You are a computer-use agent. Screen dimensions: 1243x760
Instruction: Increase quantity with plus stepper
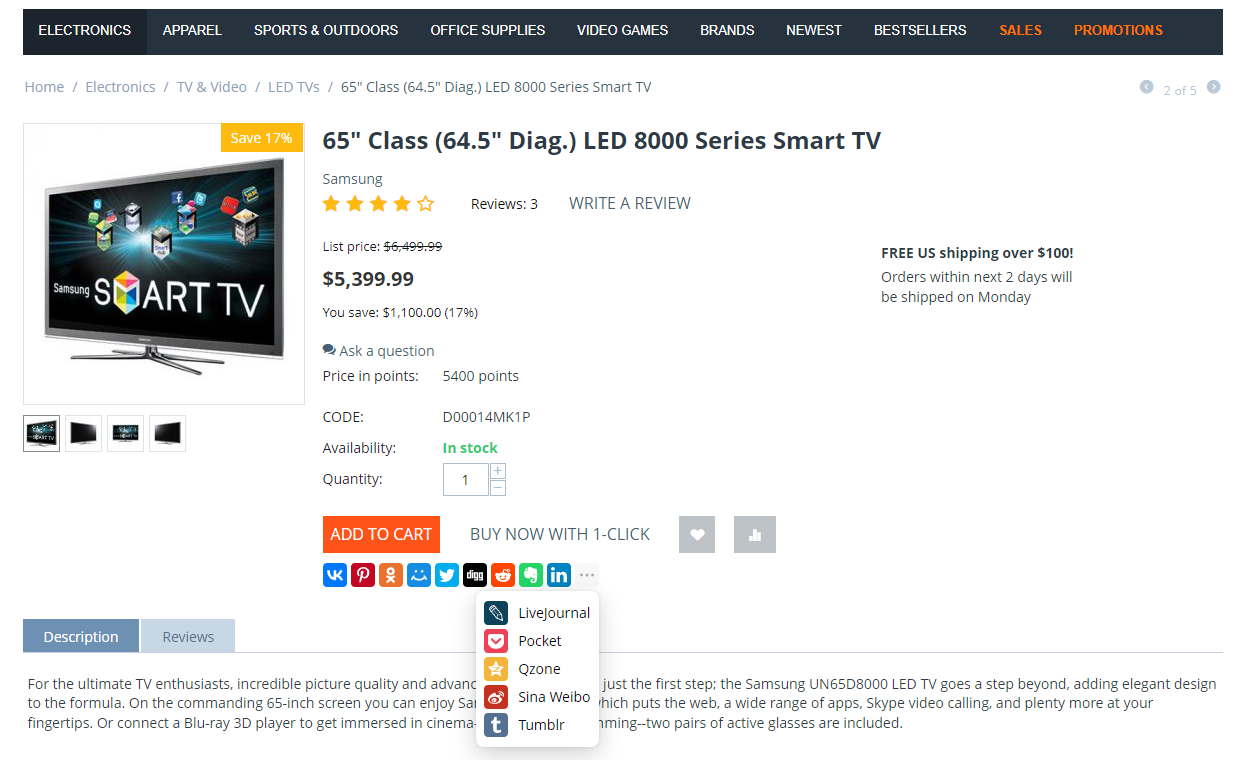pos(498,471)
